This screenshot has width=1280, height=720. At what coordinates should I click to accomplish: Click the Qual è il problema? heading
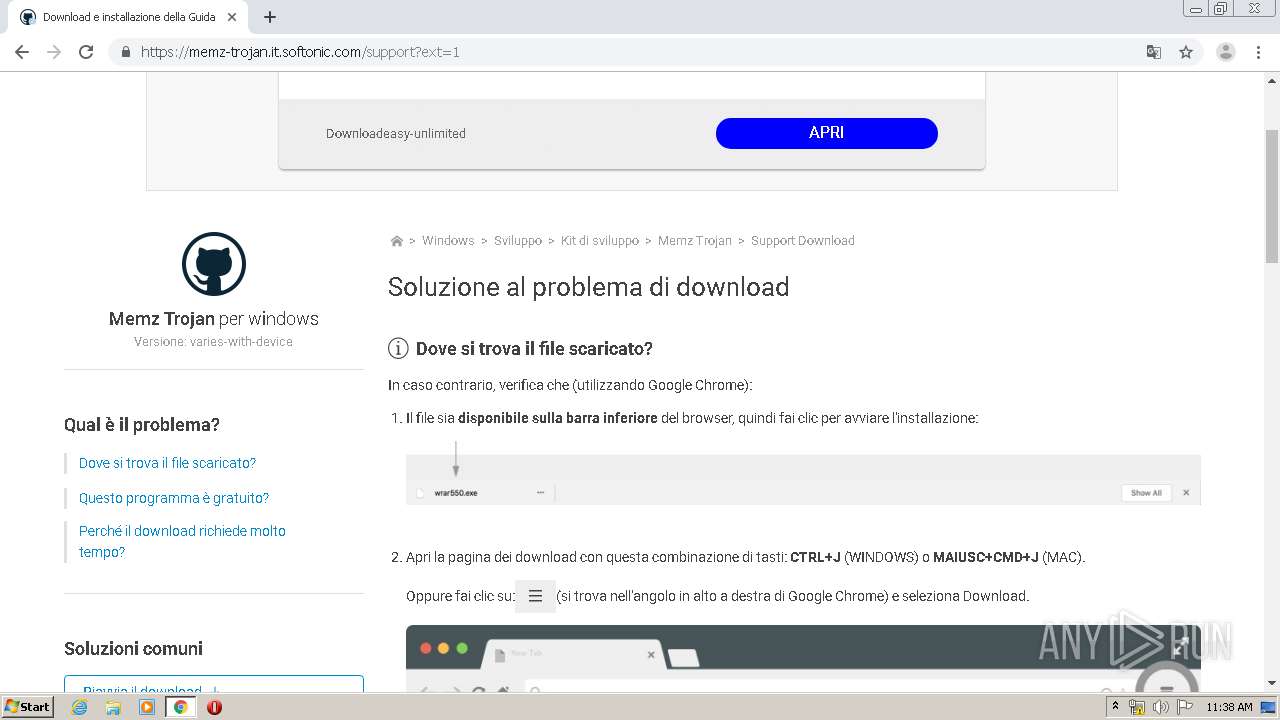point(142,425)
